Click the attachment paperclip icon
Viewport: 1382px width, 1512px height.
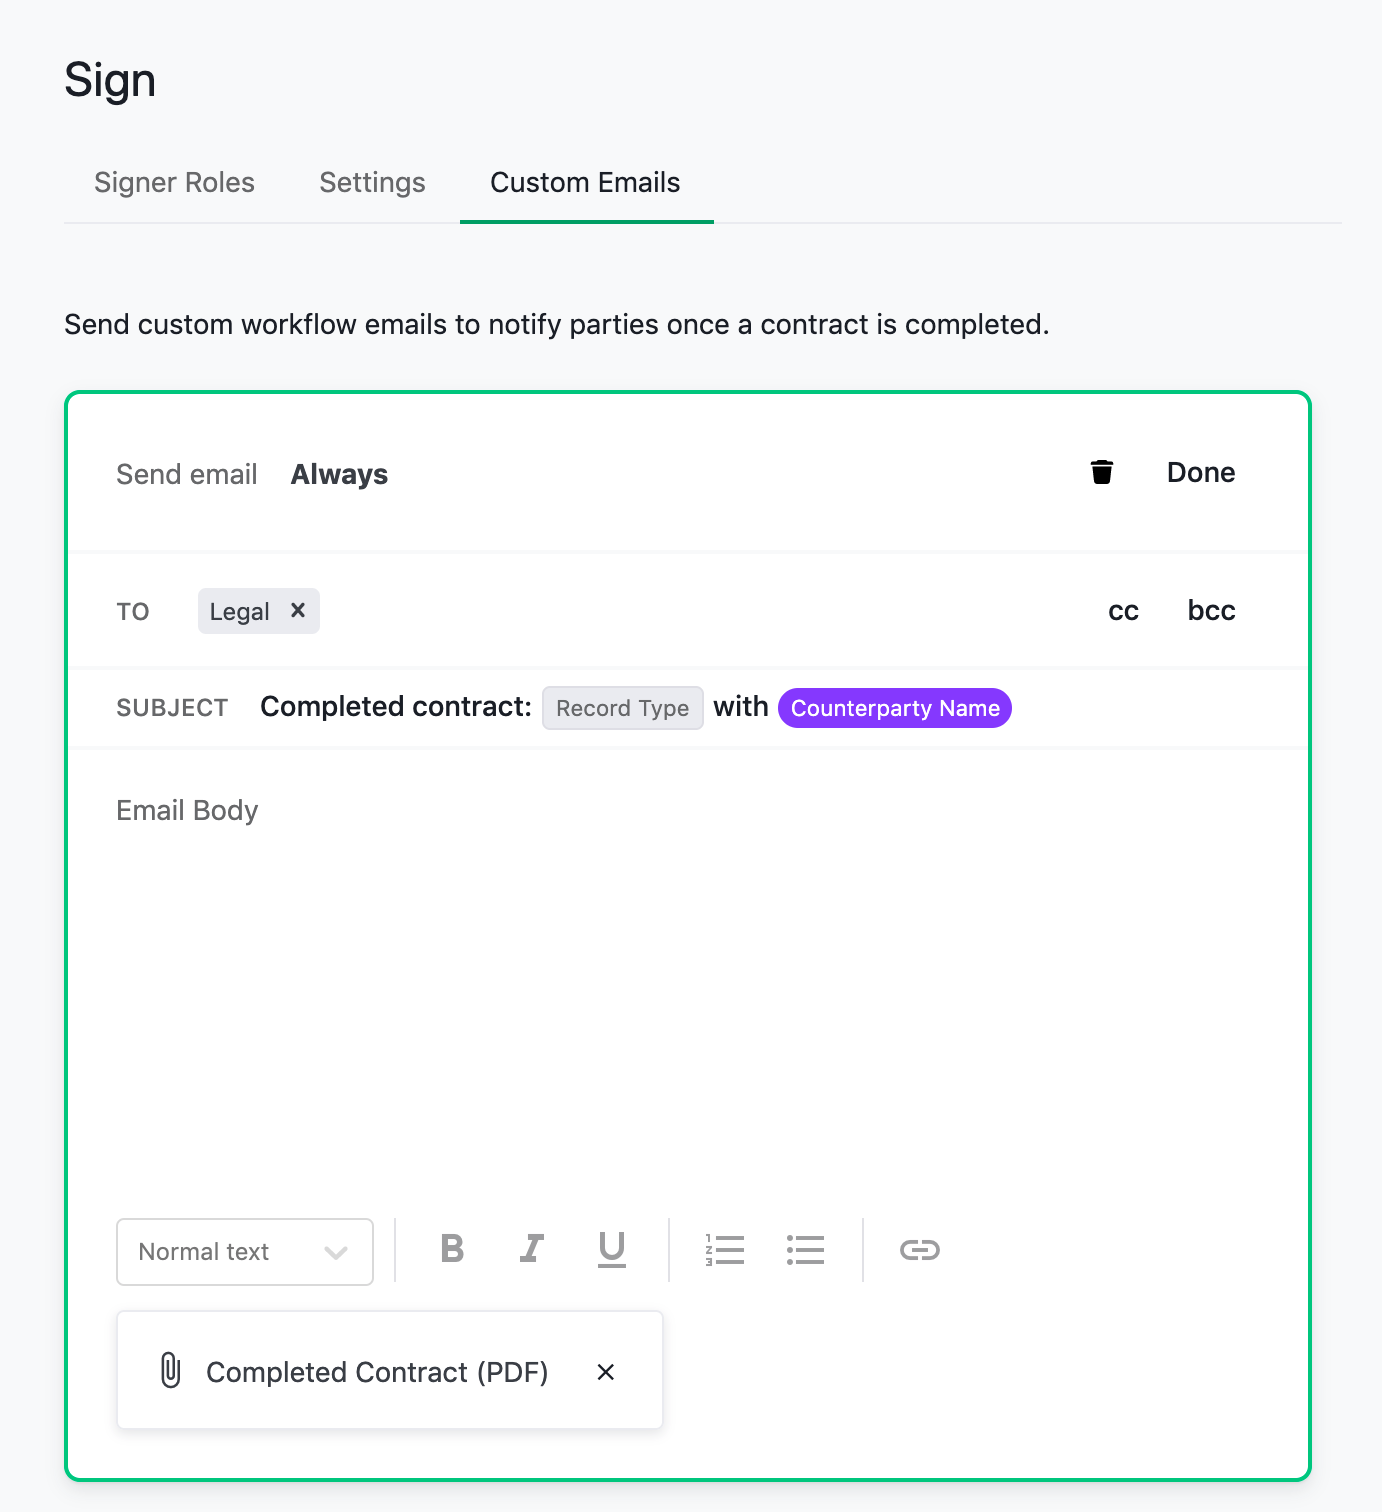168,1371
